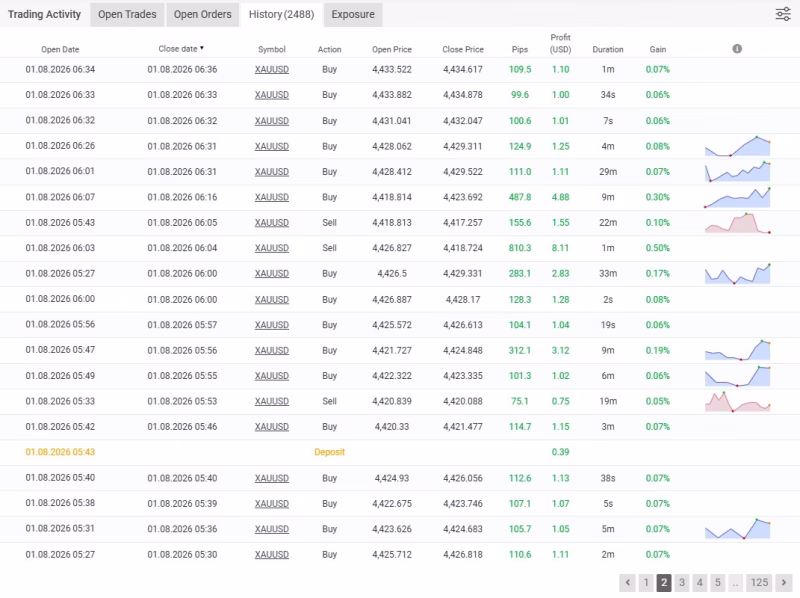Sort trades by Profit (USD) header
Image resolution: width=800 pixels, height=598 pixels.
point(560,43)
